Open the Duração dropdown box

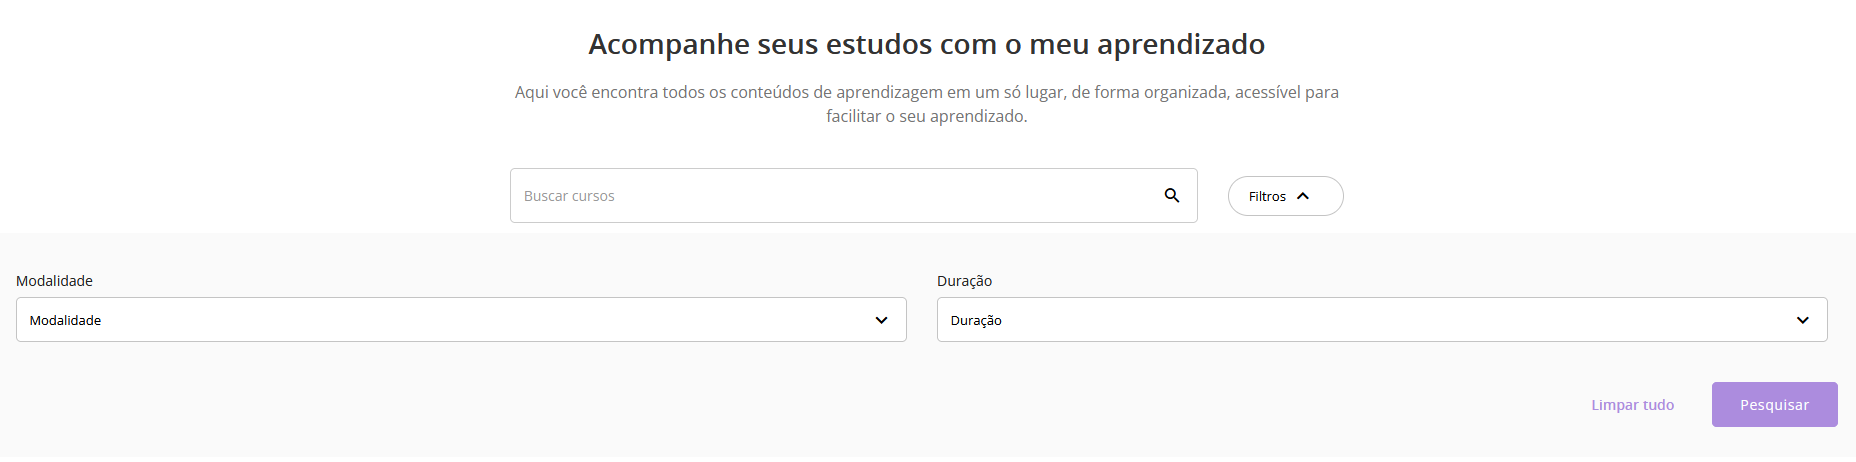(x=1380, y=320)
